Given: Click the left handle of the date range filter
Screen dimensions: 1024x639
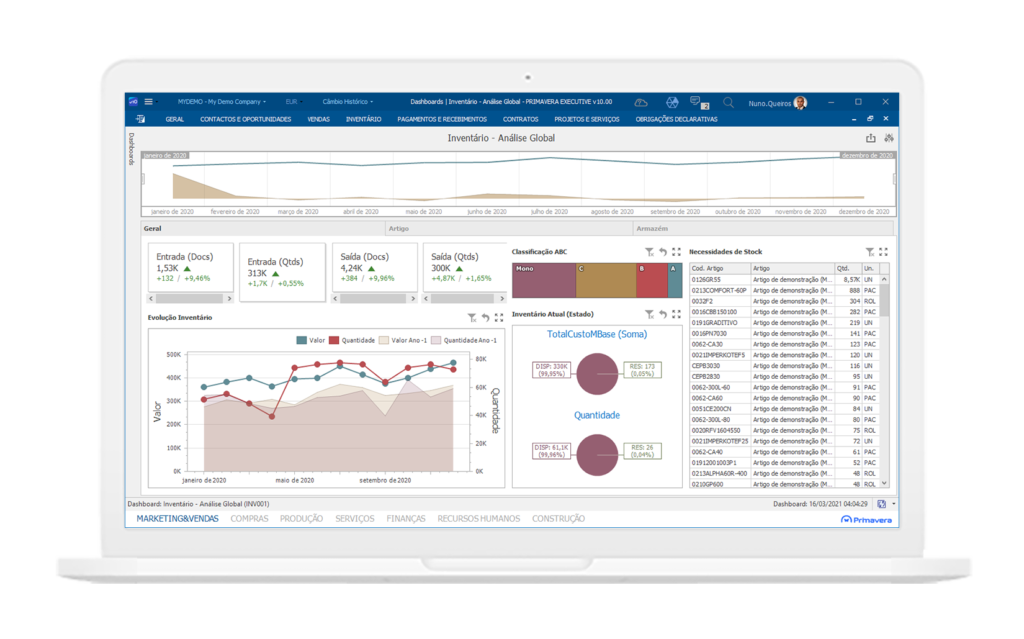Looking at the screenshot, I should coord(143,178).
